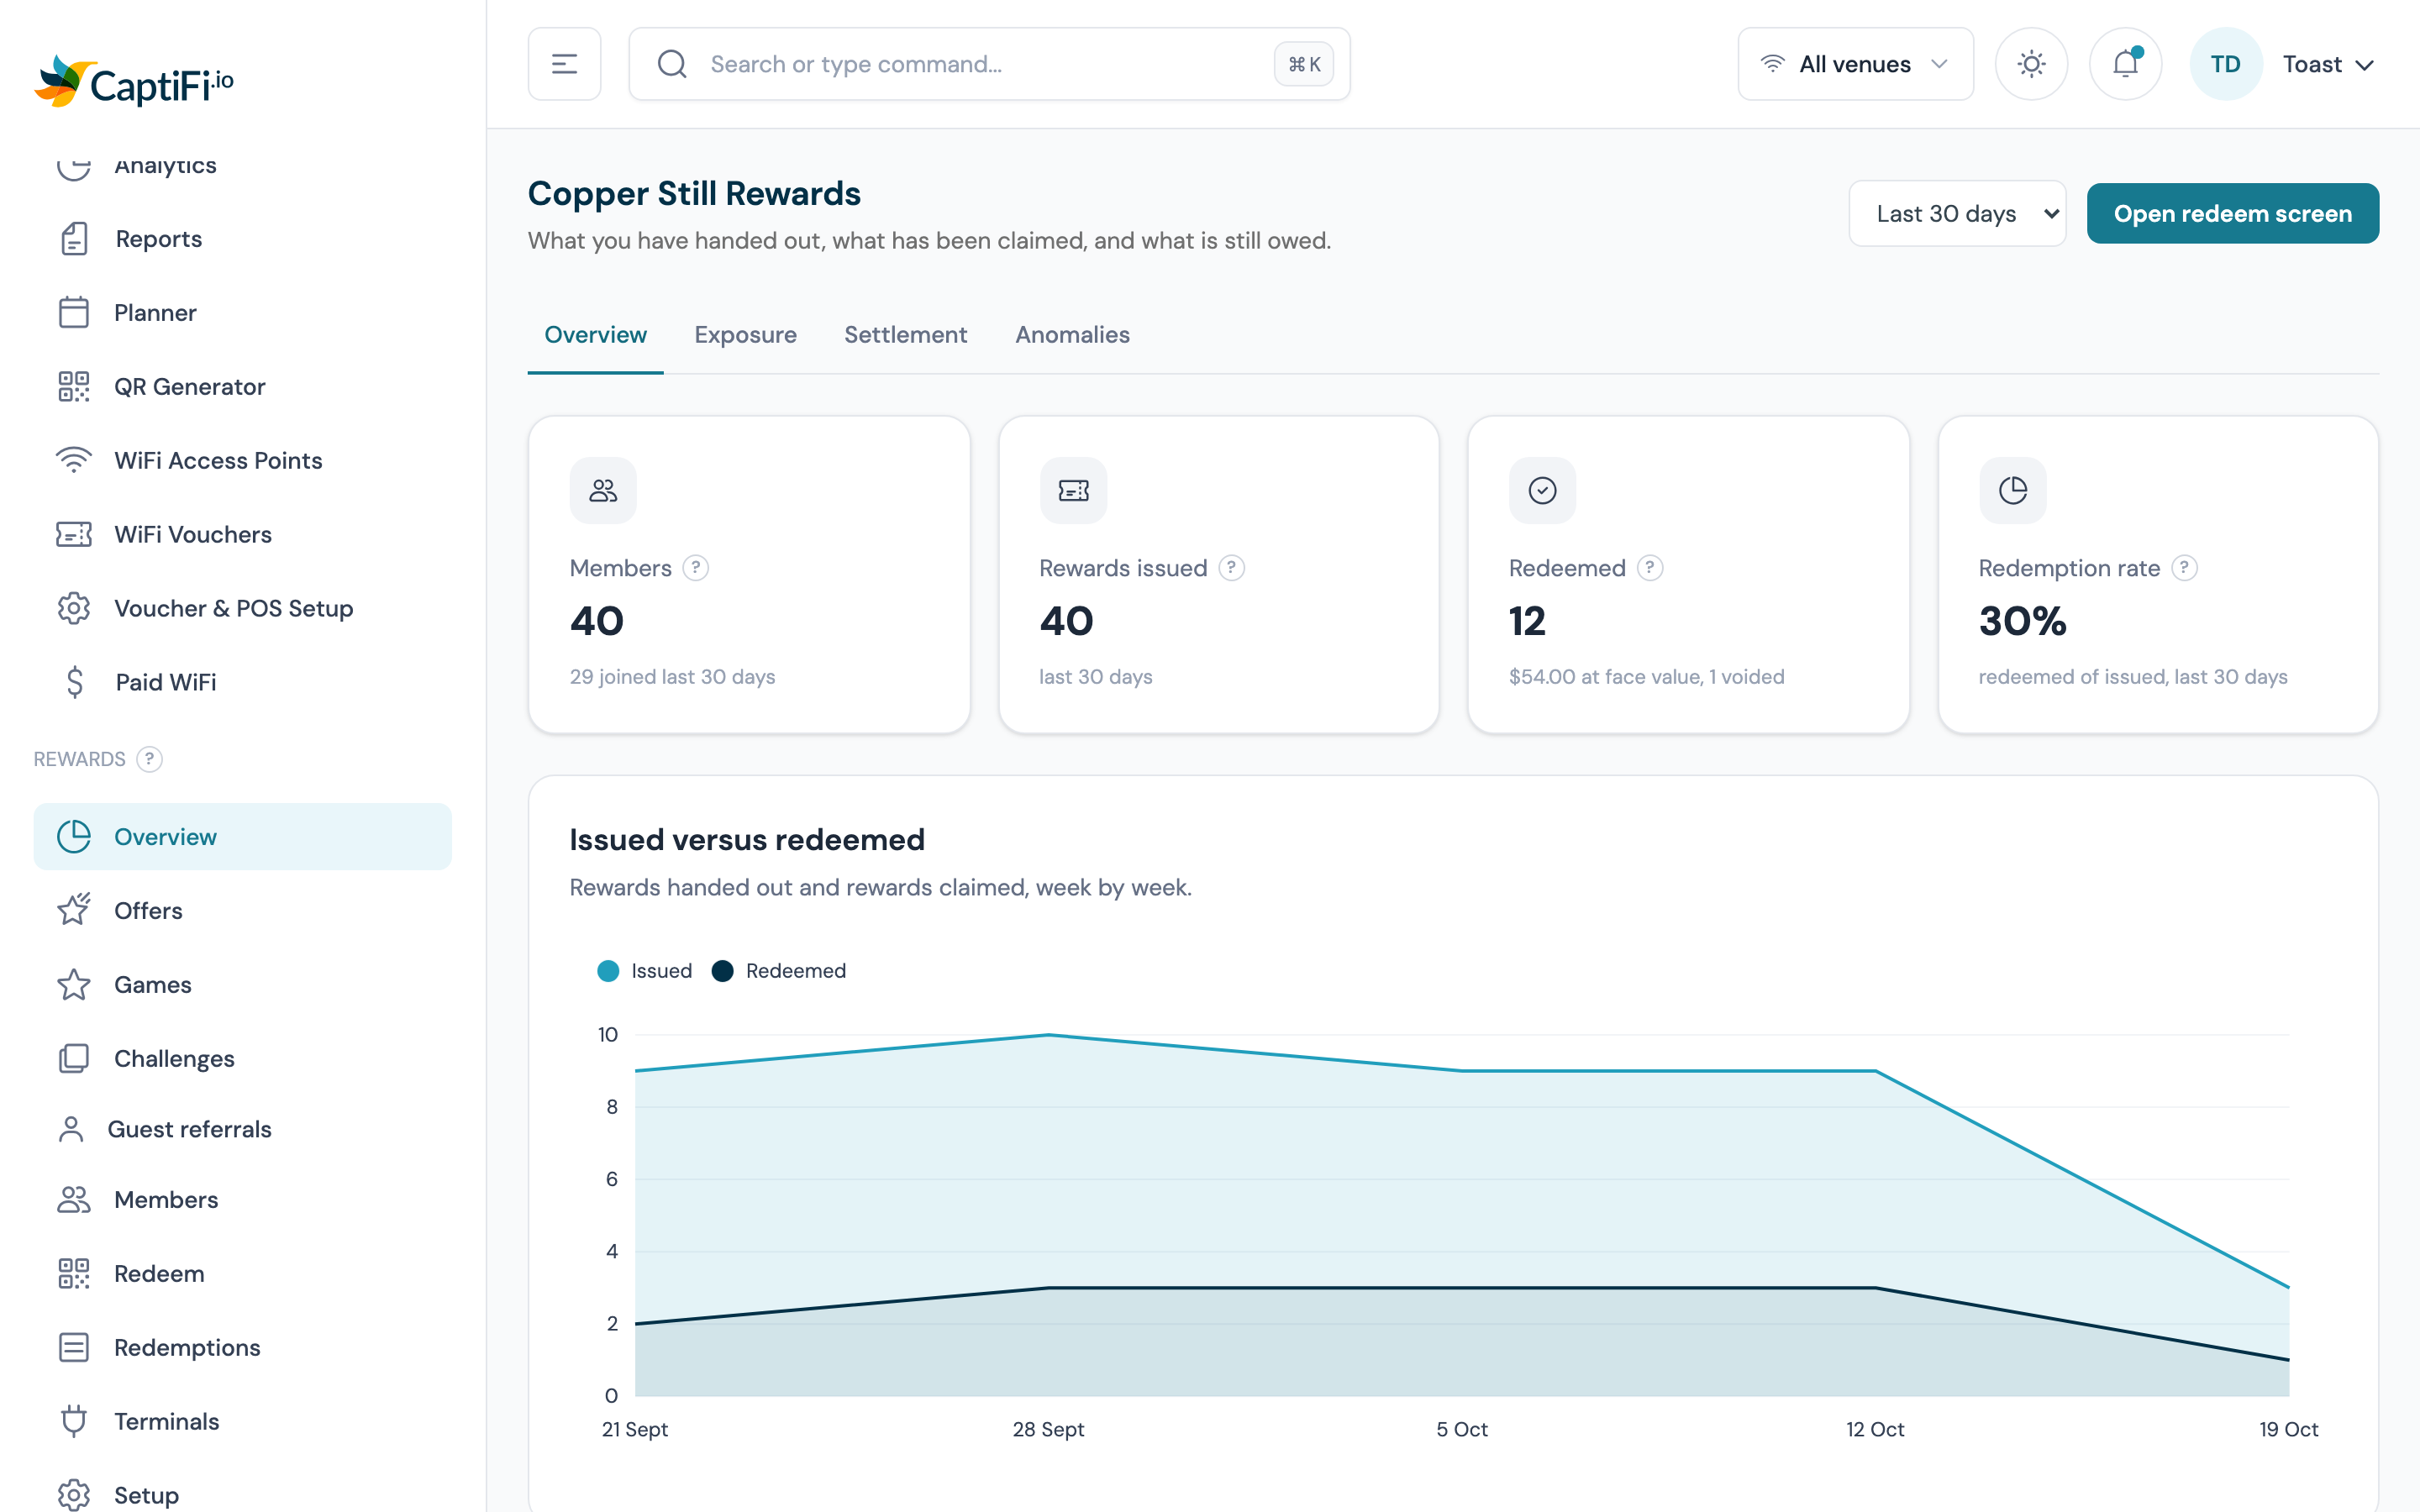This screenshot has width=2420, height=1512.
Task: Go to Guest referrals page
Action: pos(242,1129)
